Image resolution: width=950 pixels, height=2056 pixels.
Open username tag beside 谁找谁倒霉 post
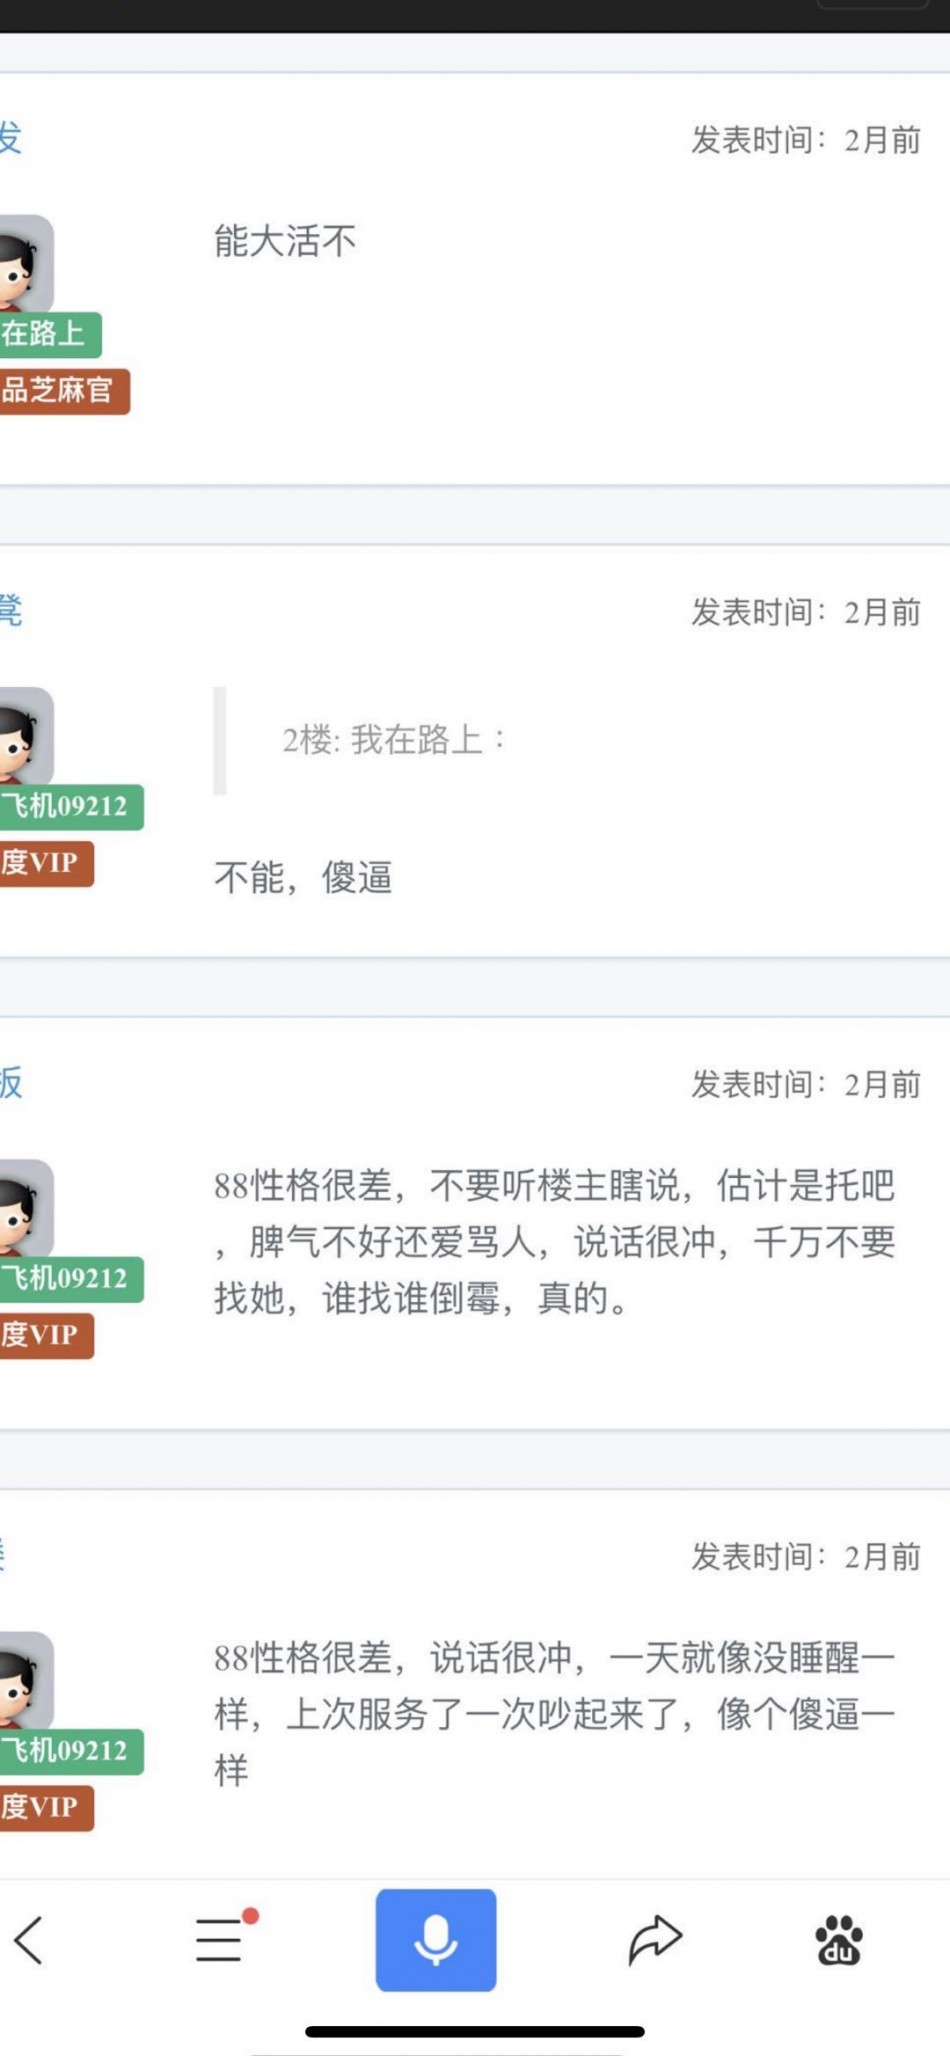coord(68,1279)
